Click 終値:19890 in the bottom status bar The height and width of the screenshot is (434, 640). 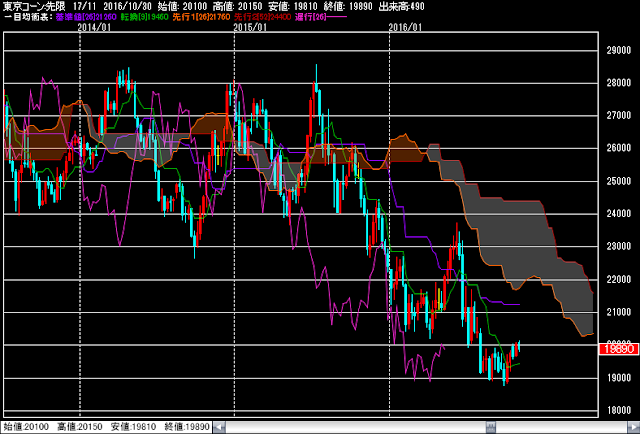(x=187, y=427)
